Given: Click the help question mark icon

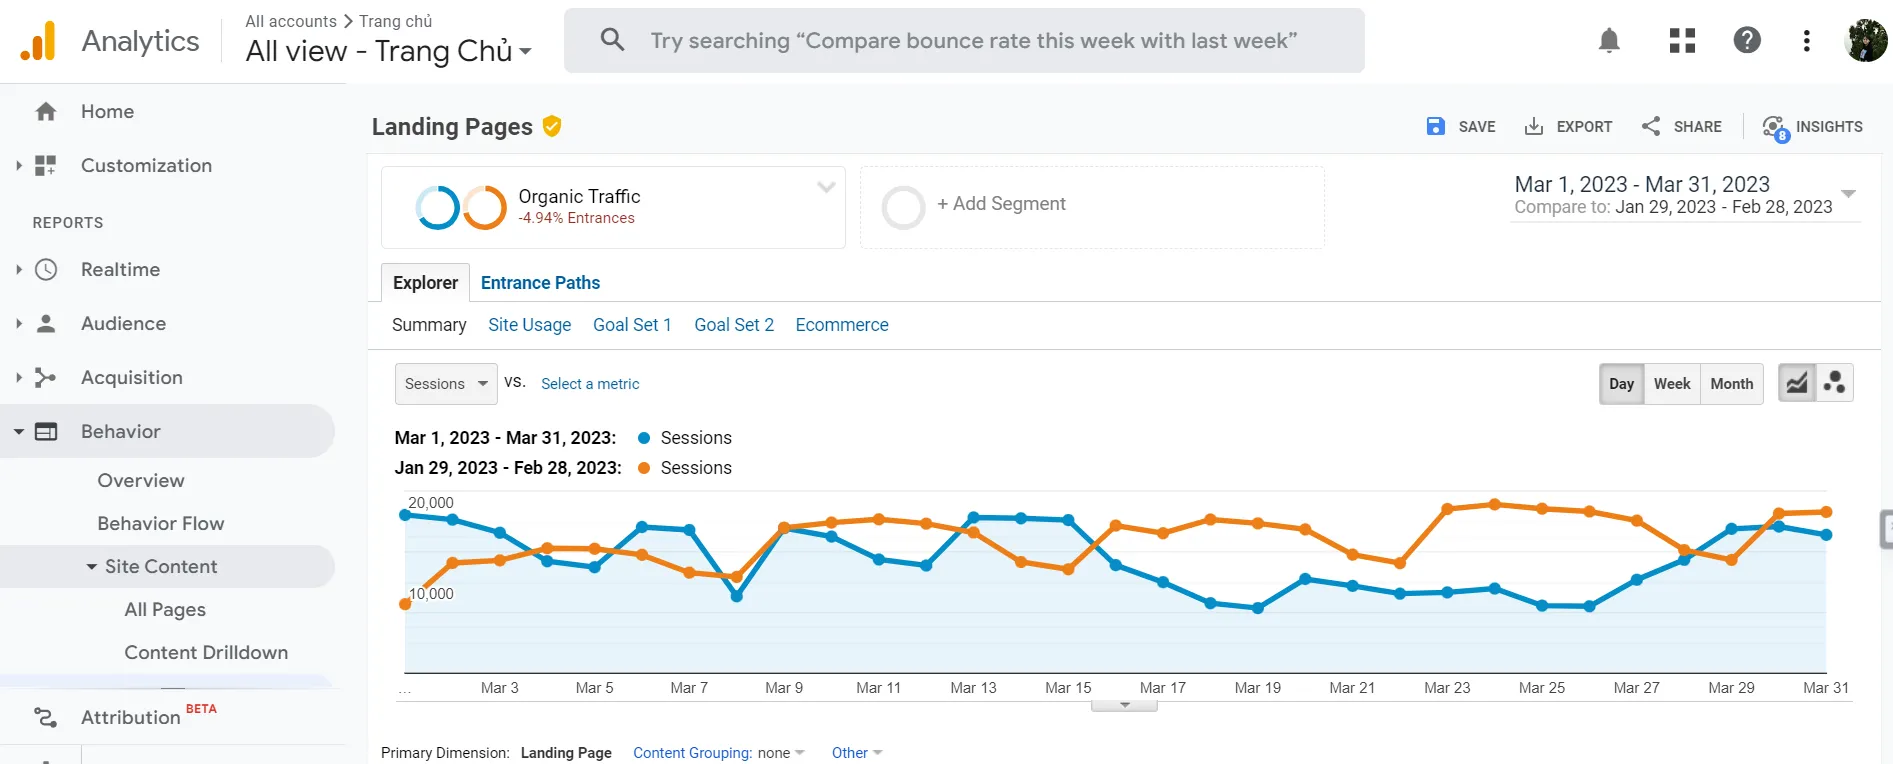Looking at the screenshot, I should tap(1746, 40).
